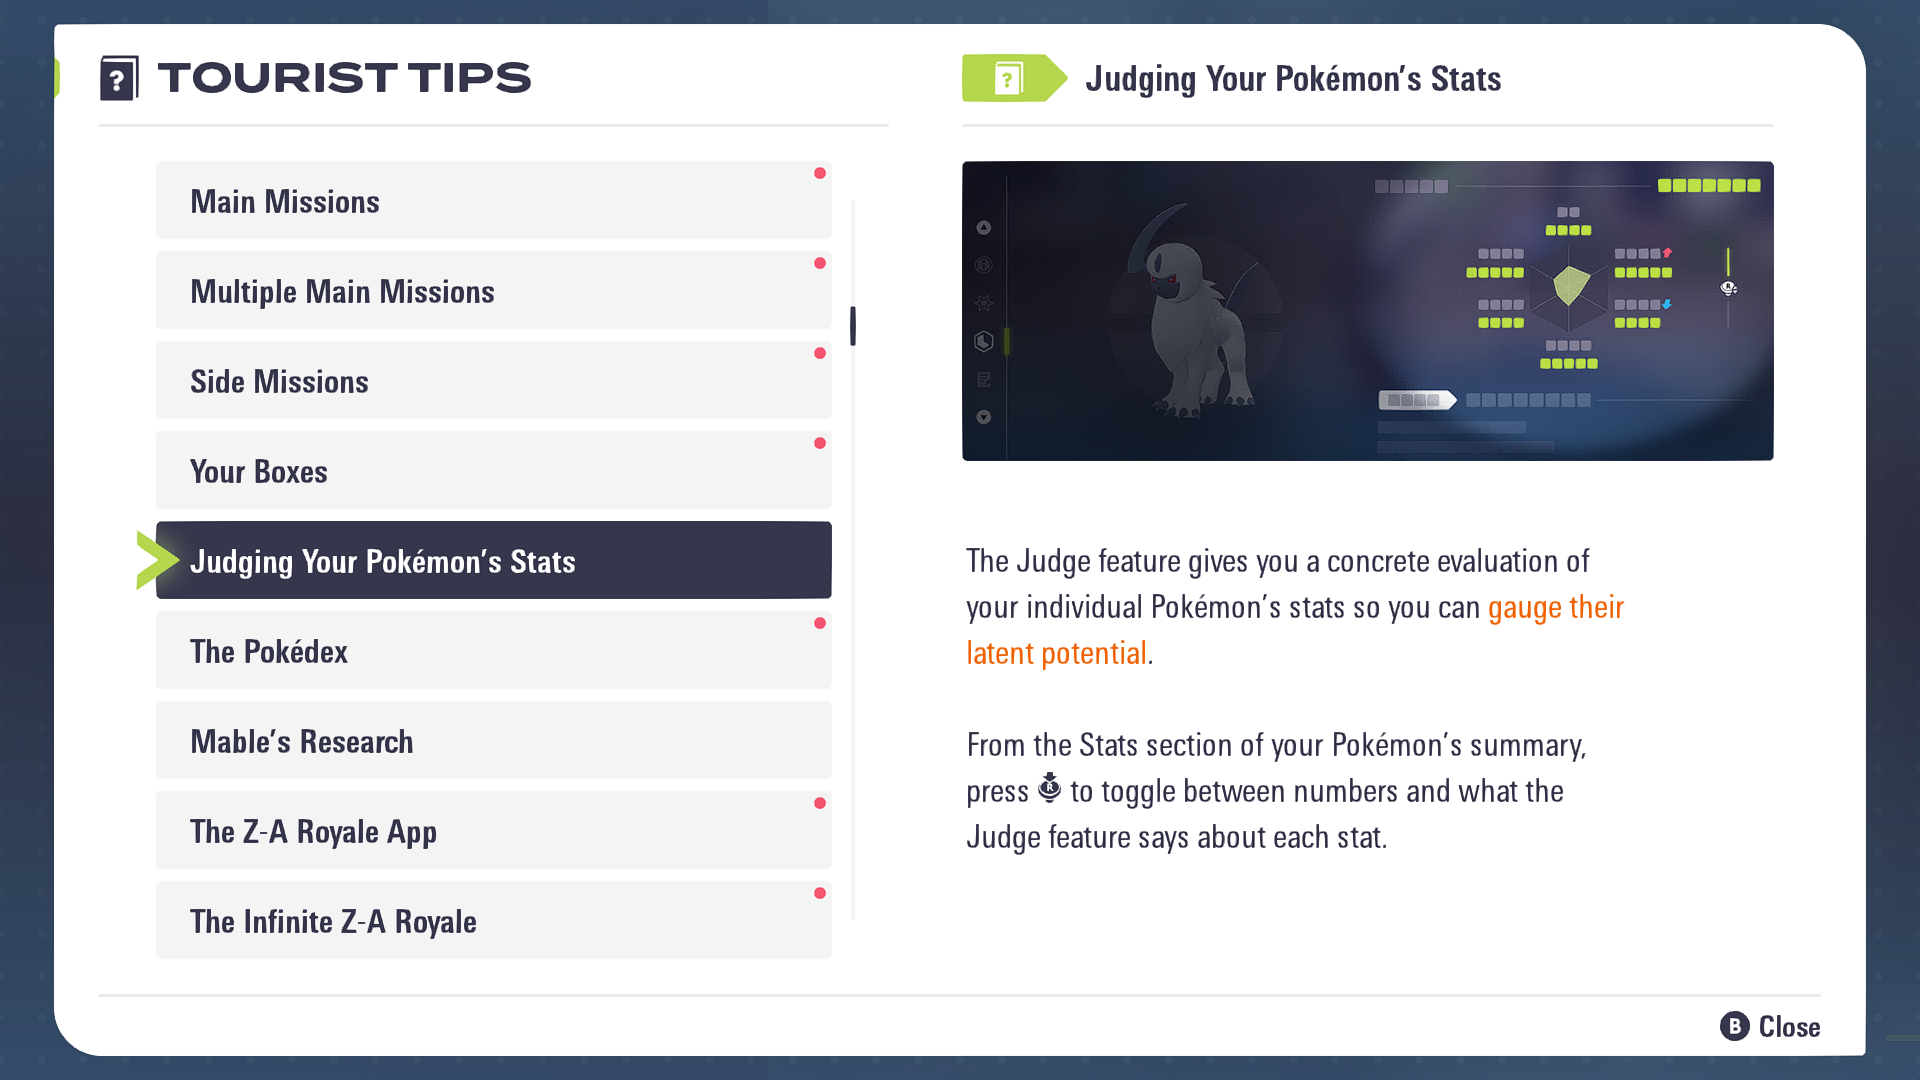
Task: Click the tips list scrollbar thumb
Action: tap(853, 326)
